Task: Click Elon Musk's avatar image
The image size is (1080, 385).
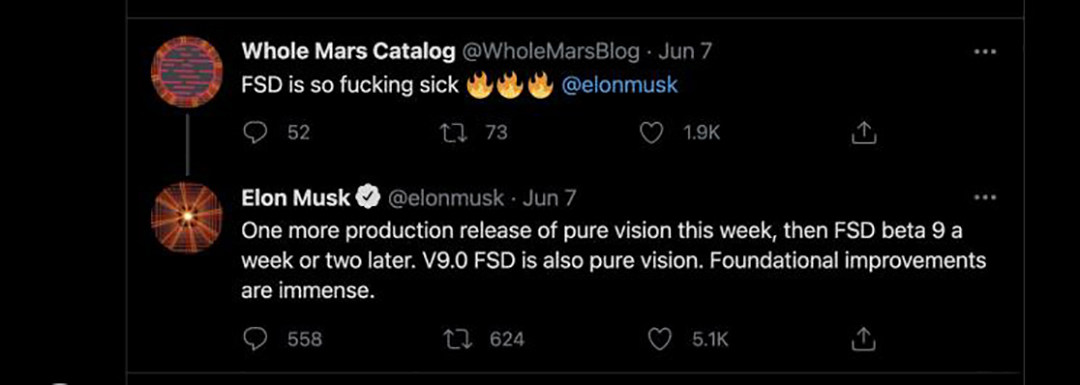Action: (187, 217)
